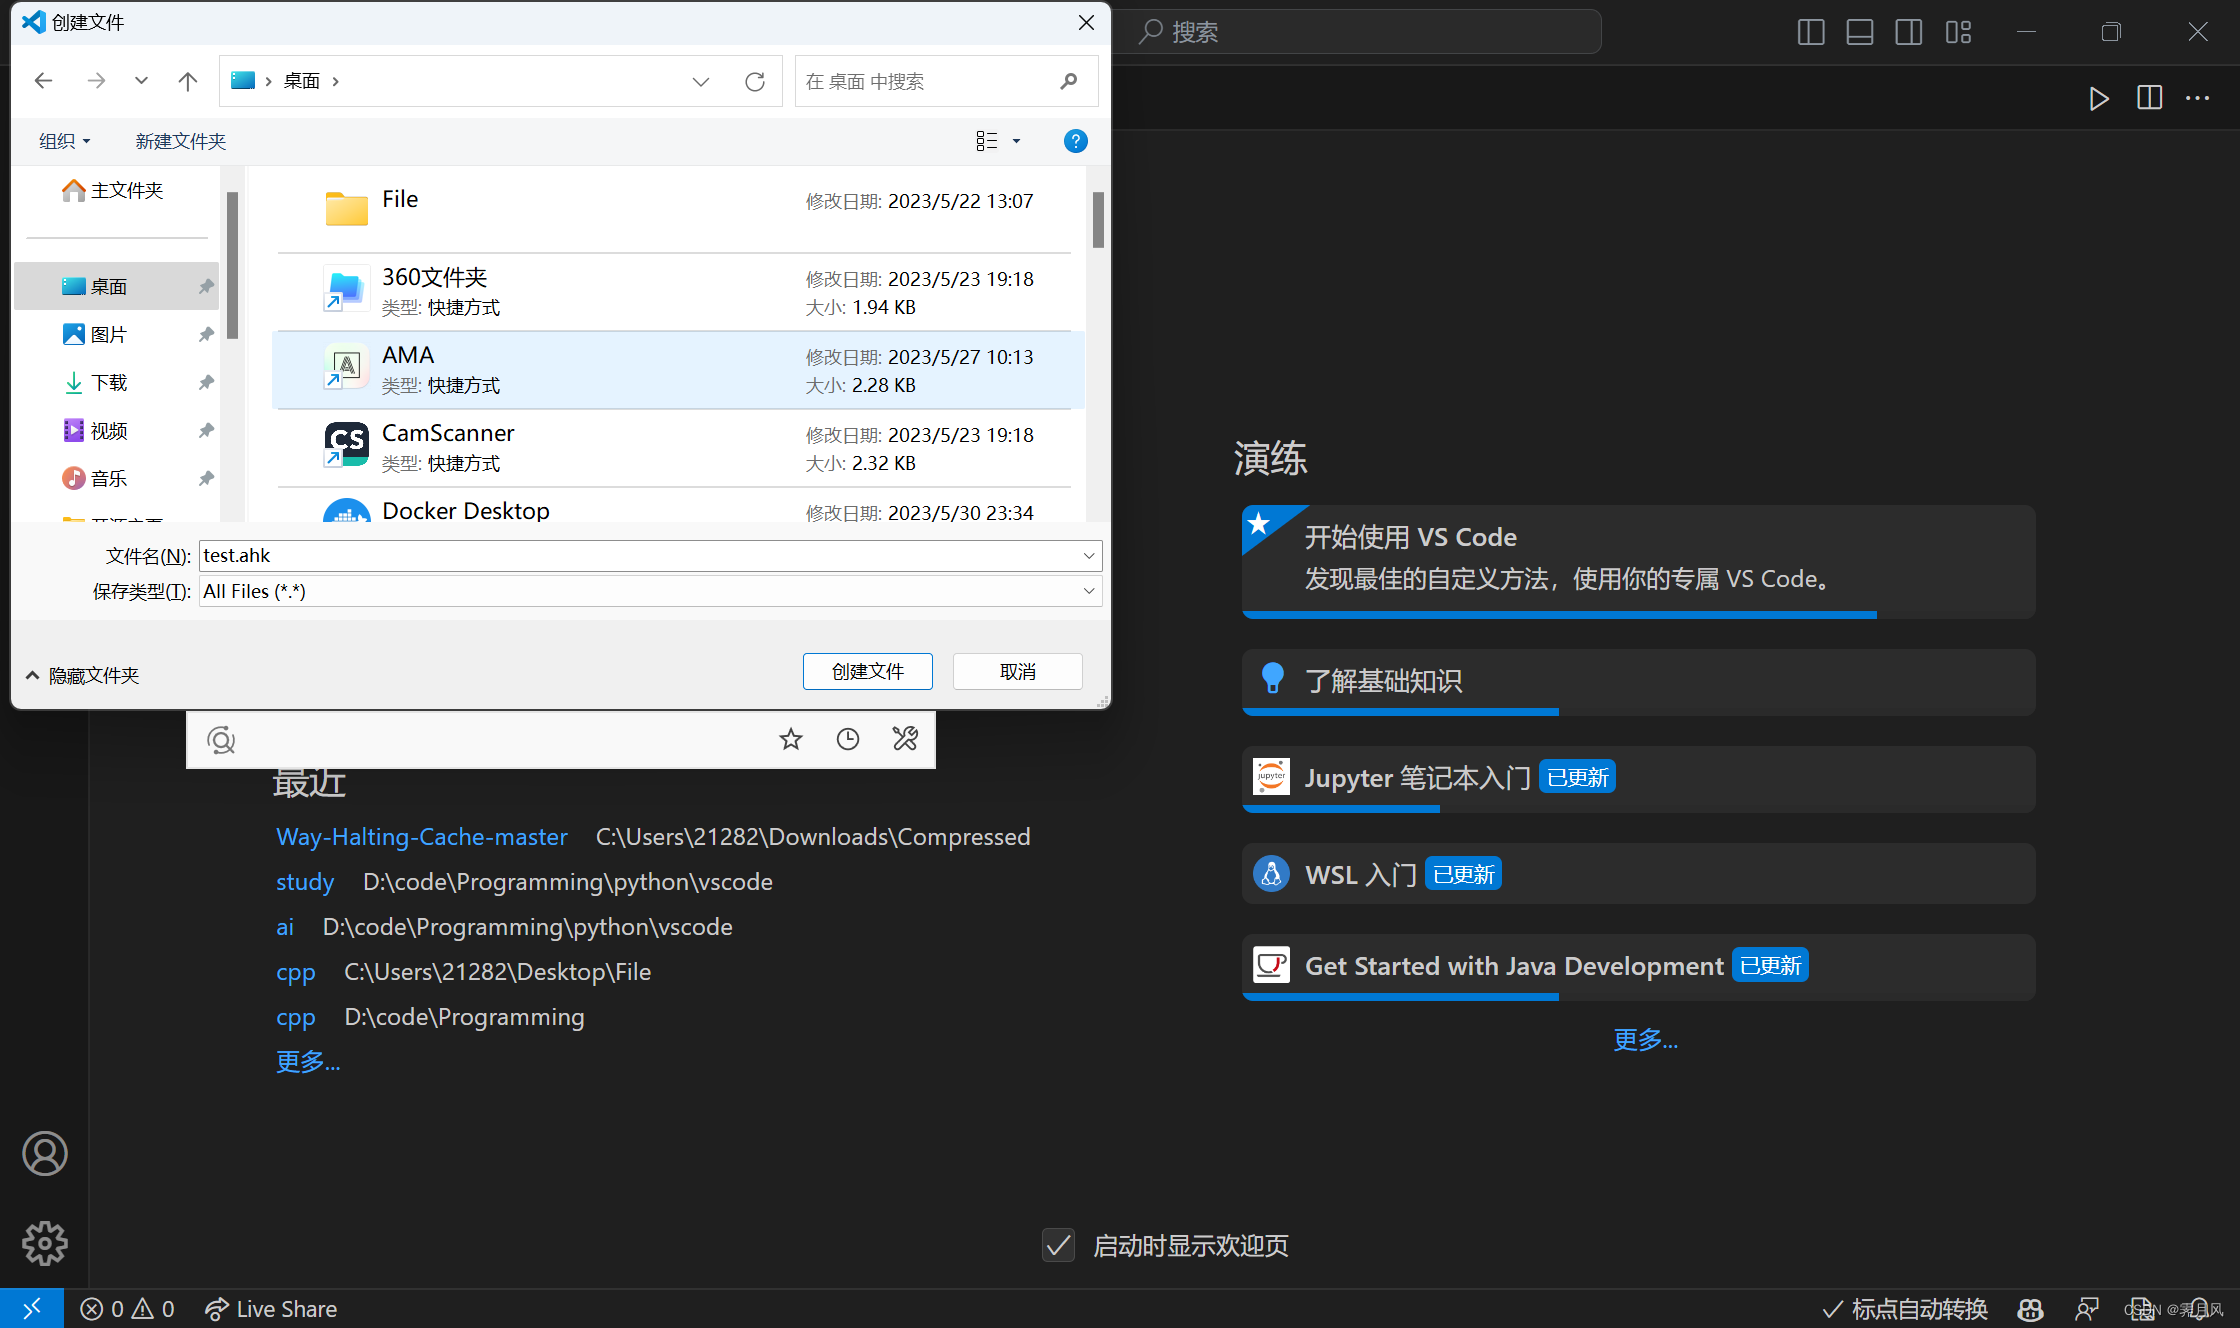This screenshot has height=1328, width=2240.
Task: Toggle the pinned status of 下载 folder
Action: (206, 381)
